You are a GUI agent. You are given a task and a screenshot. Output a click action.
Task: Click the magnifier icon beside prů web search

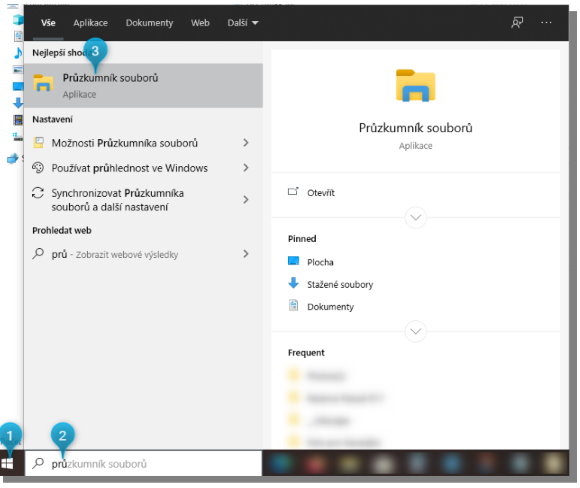pyautogui.click(x=38, y=254)
